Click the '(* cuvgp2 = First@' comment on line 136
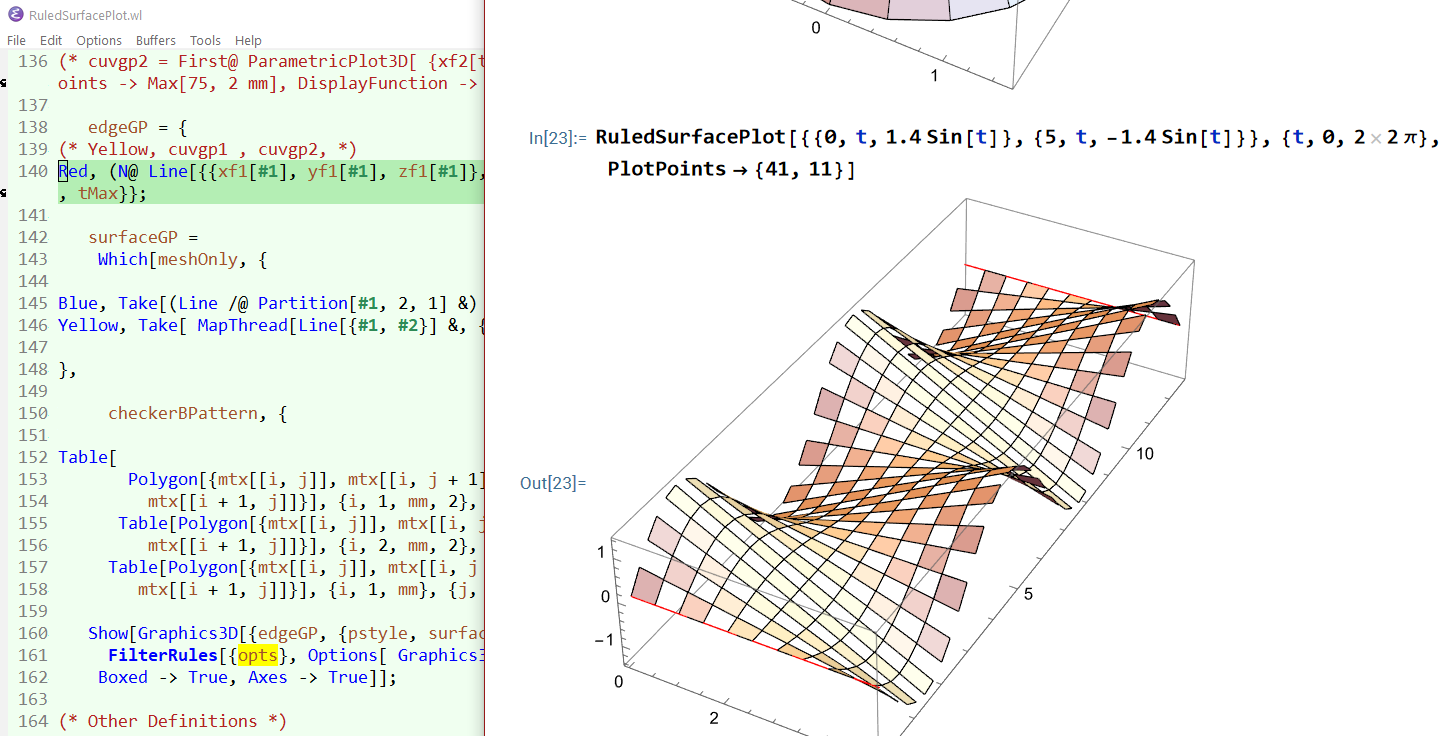The image size is (1440, 736). click(x=147, y=61)
